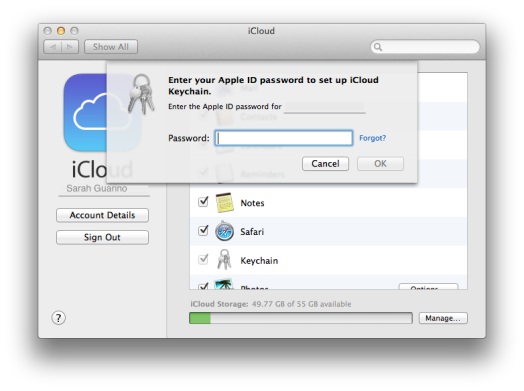Cancel the Apple ID password dialog
This screenshot has width=524, height=391.
point(325,164)
